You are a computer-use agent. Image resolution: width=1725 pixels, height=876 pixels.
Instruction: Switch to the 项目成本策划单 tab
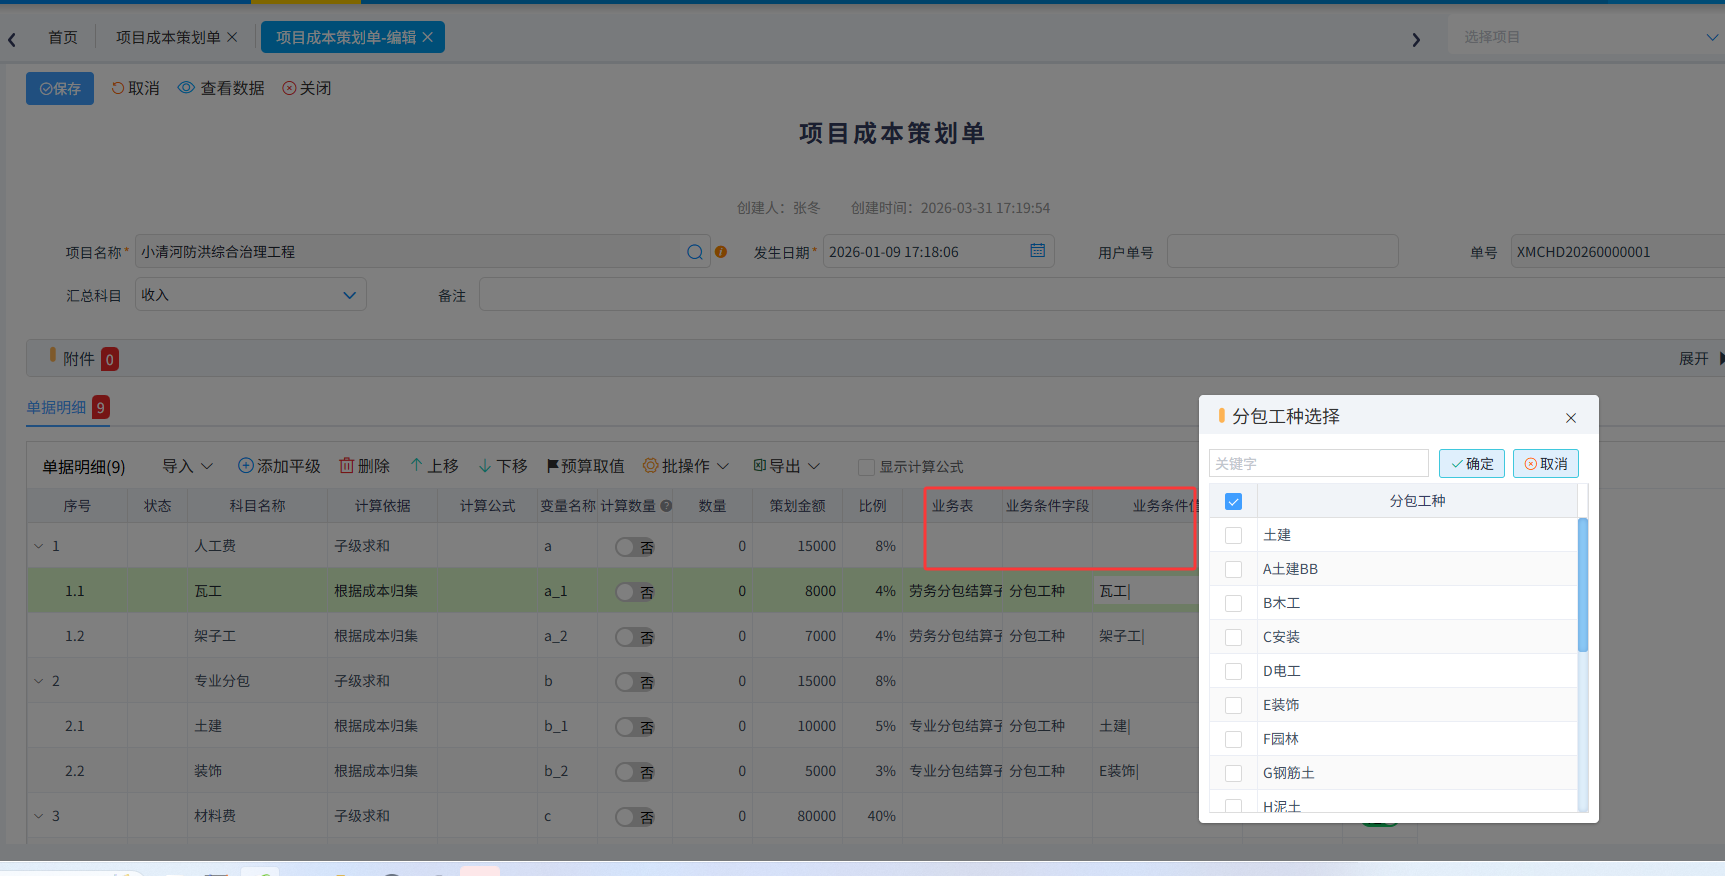[x=168, y=37]
